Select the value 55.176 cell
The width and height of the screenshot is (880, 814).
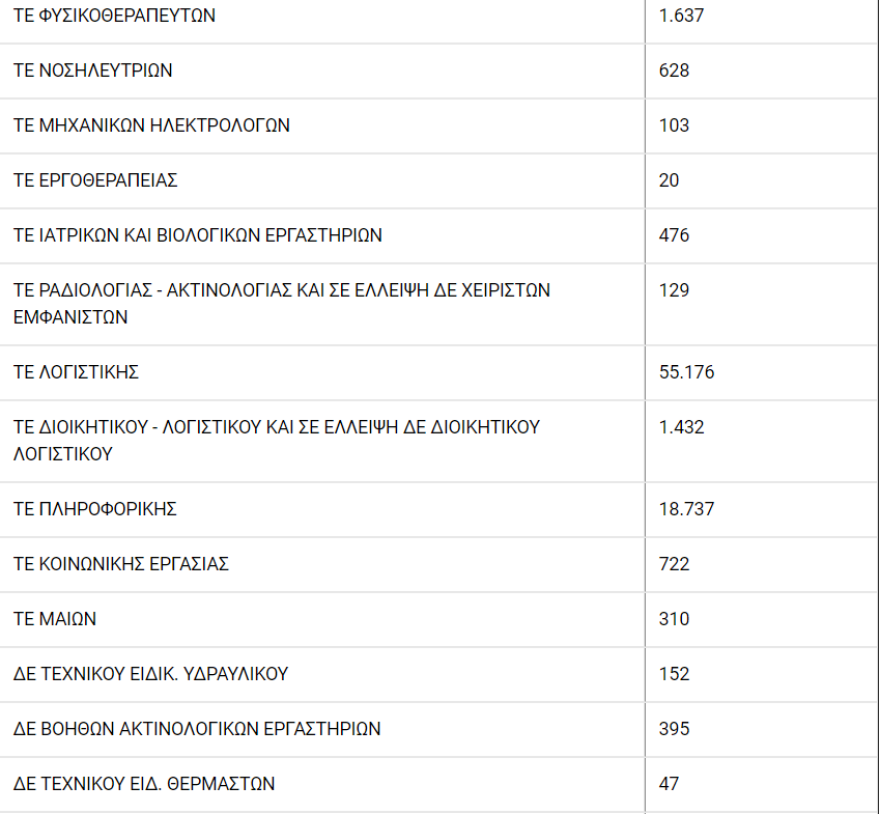click(x=687, y=373)
